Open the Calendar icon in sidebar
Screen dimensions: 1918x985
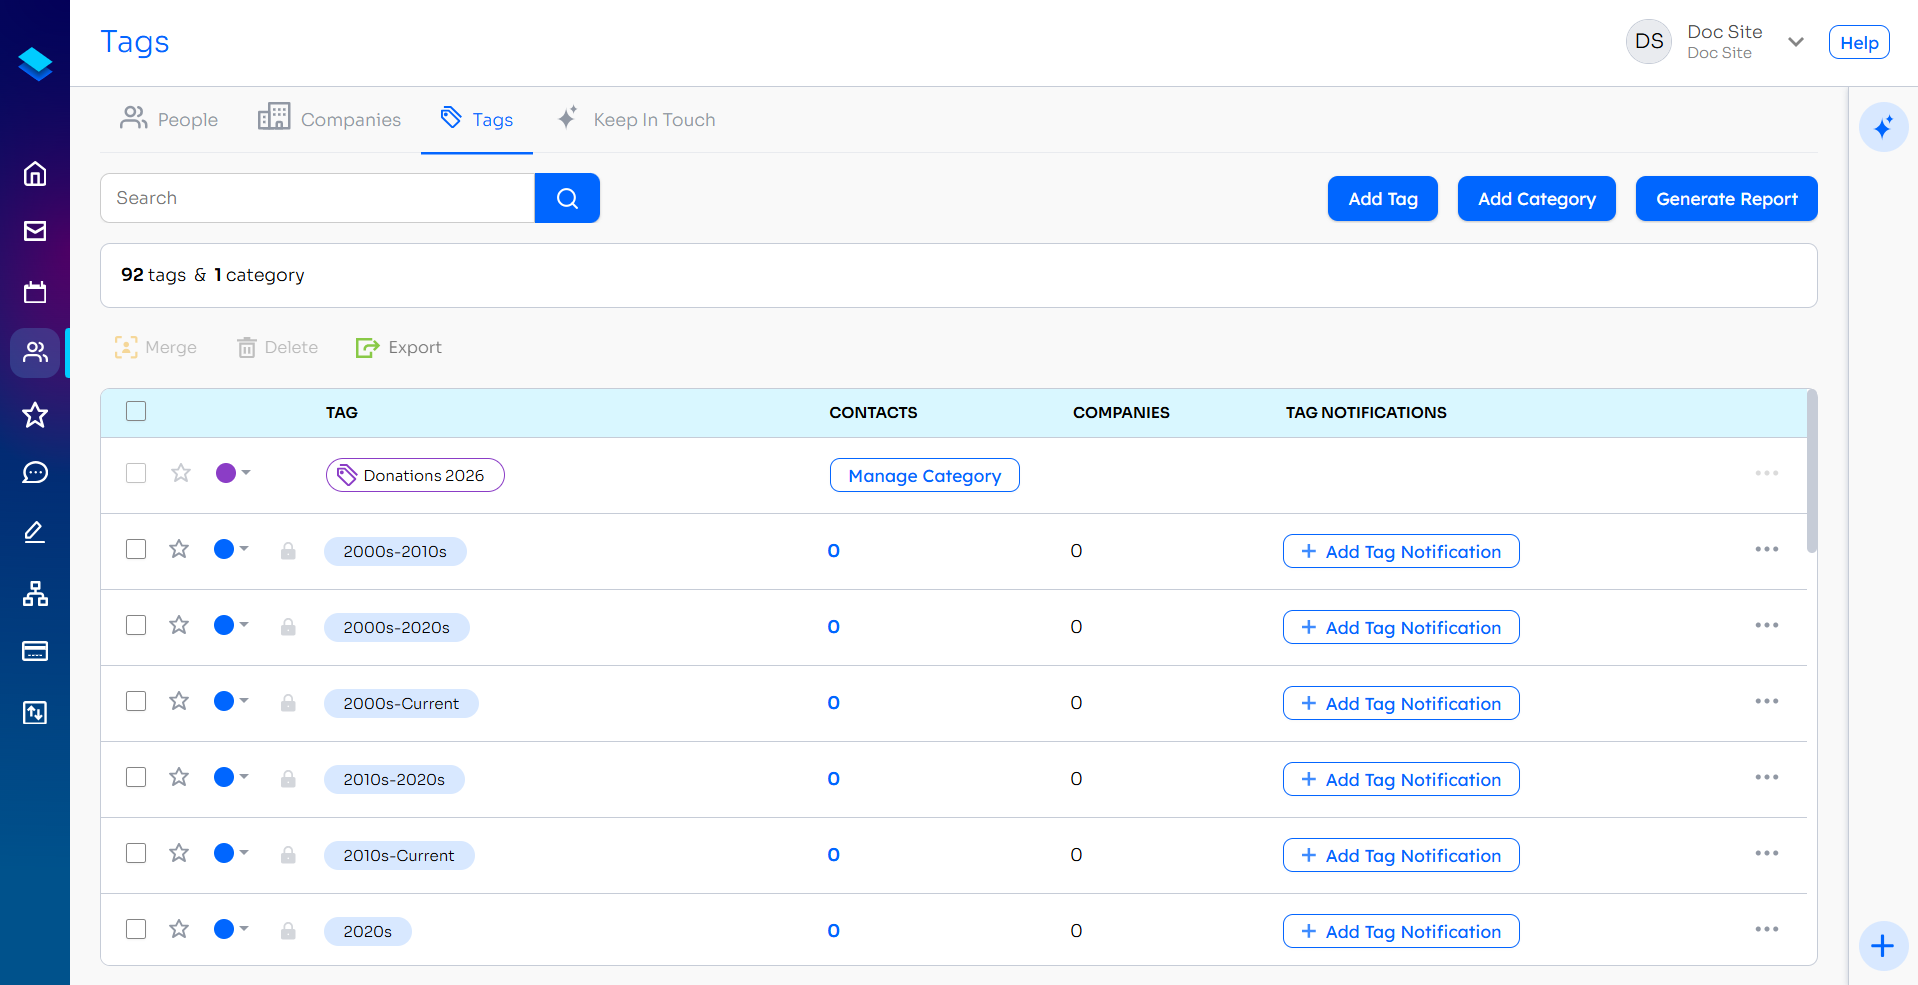point(35,292)
